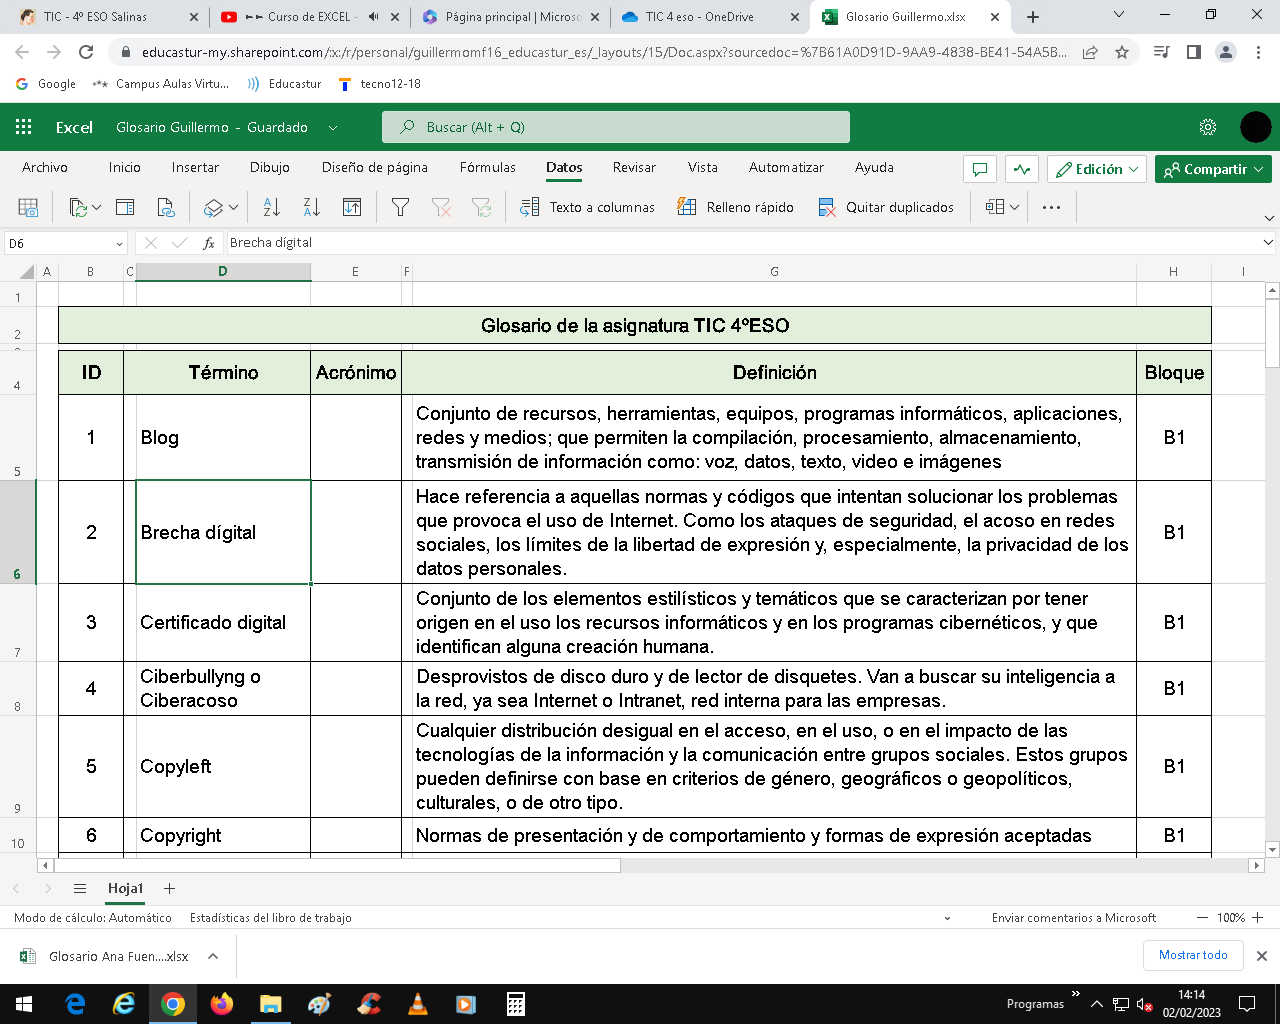Click the zoom out minus button
The image size is (1280, 1024).
click(1202, 917)
